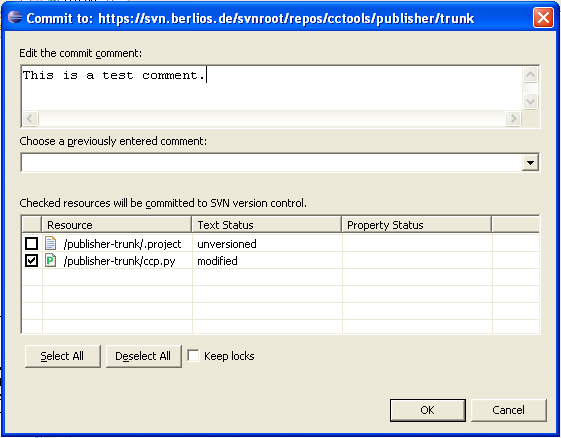The height and width of the screenshot is (438, 561).
Task: Click comment box scroll down arrow
Action: [530, 102]
